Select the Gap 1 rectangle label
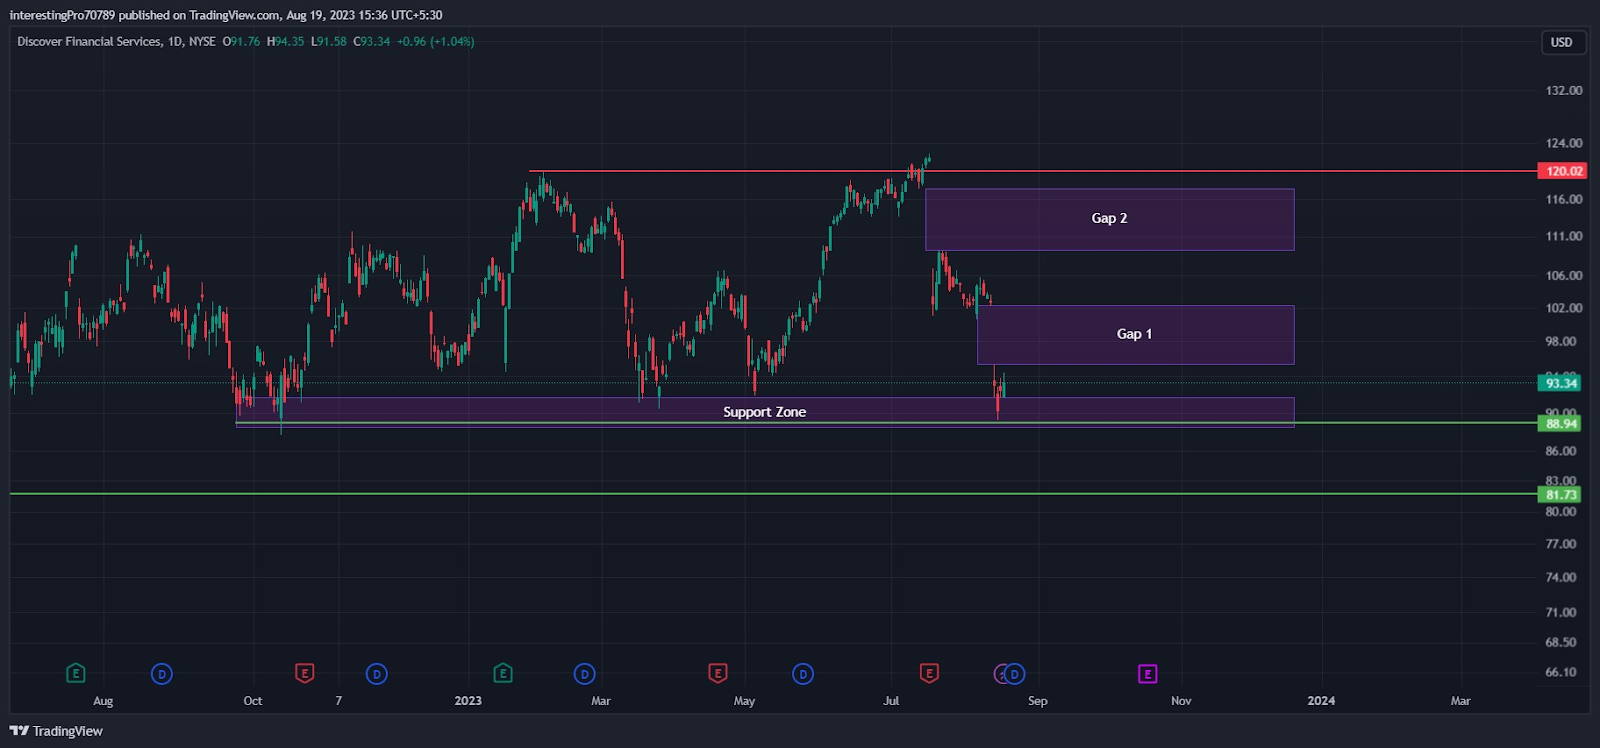The image size is (1600, 748). [1134, 334]
